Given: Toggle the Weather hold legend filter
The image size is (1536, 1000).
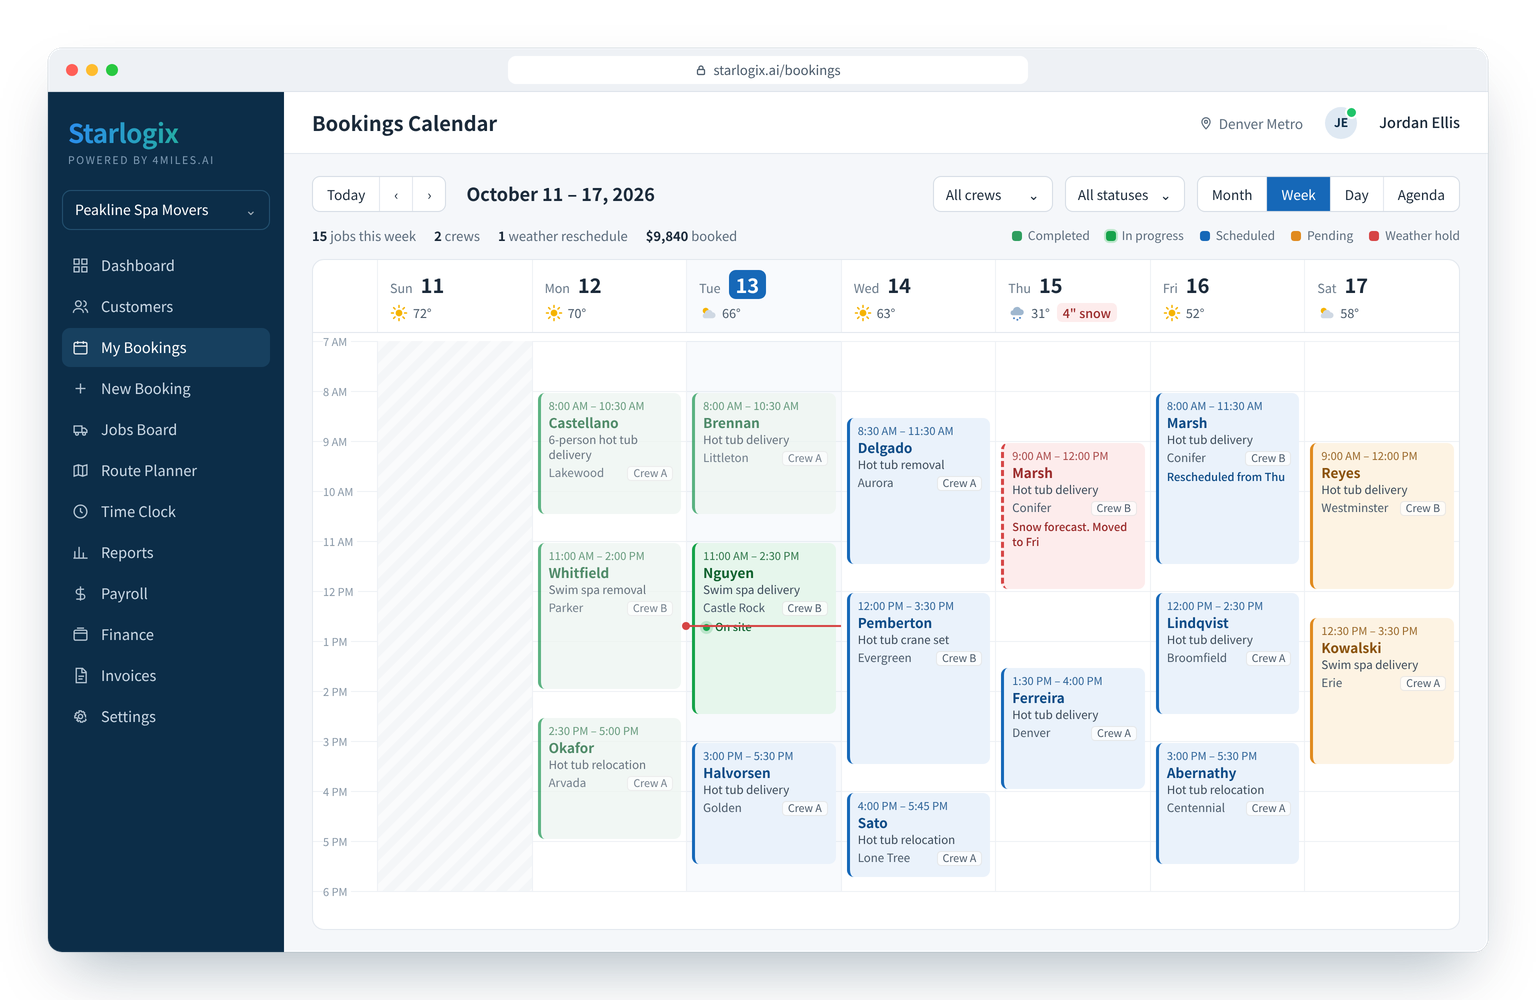Looking at the screenshot, I should pyautogui.click(x=1414, y=236).
